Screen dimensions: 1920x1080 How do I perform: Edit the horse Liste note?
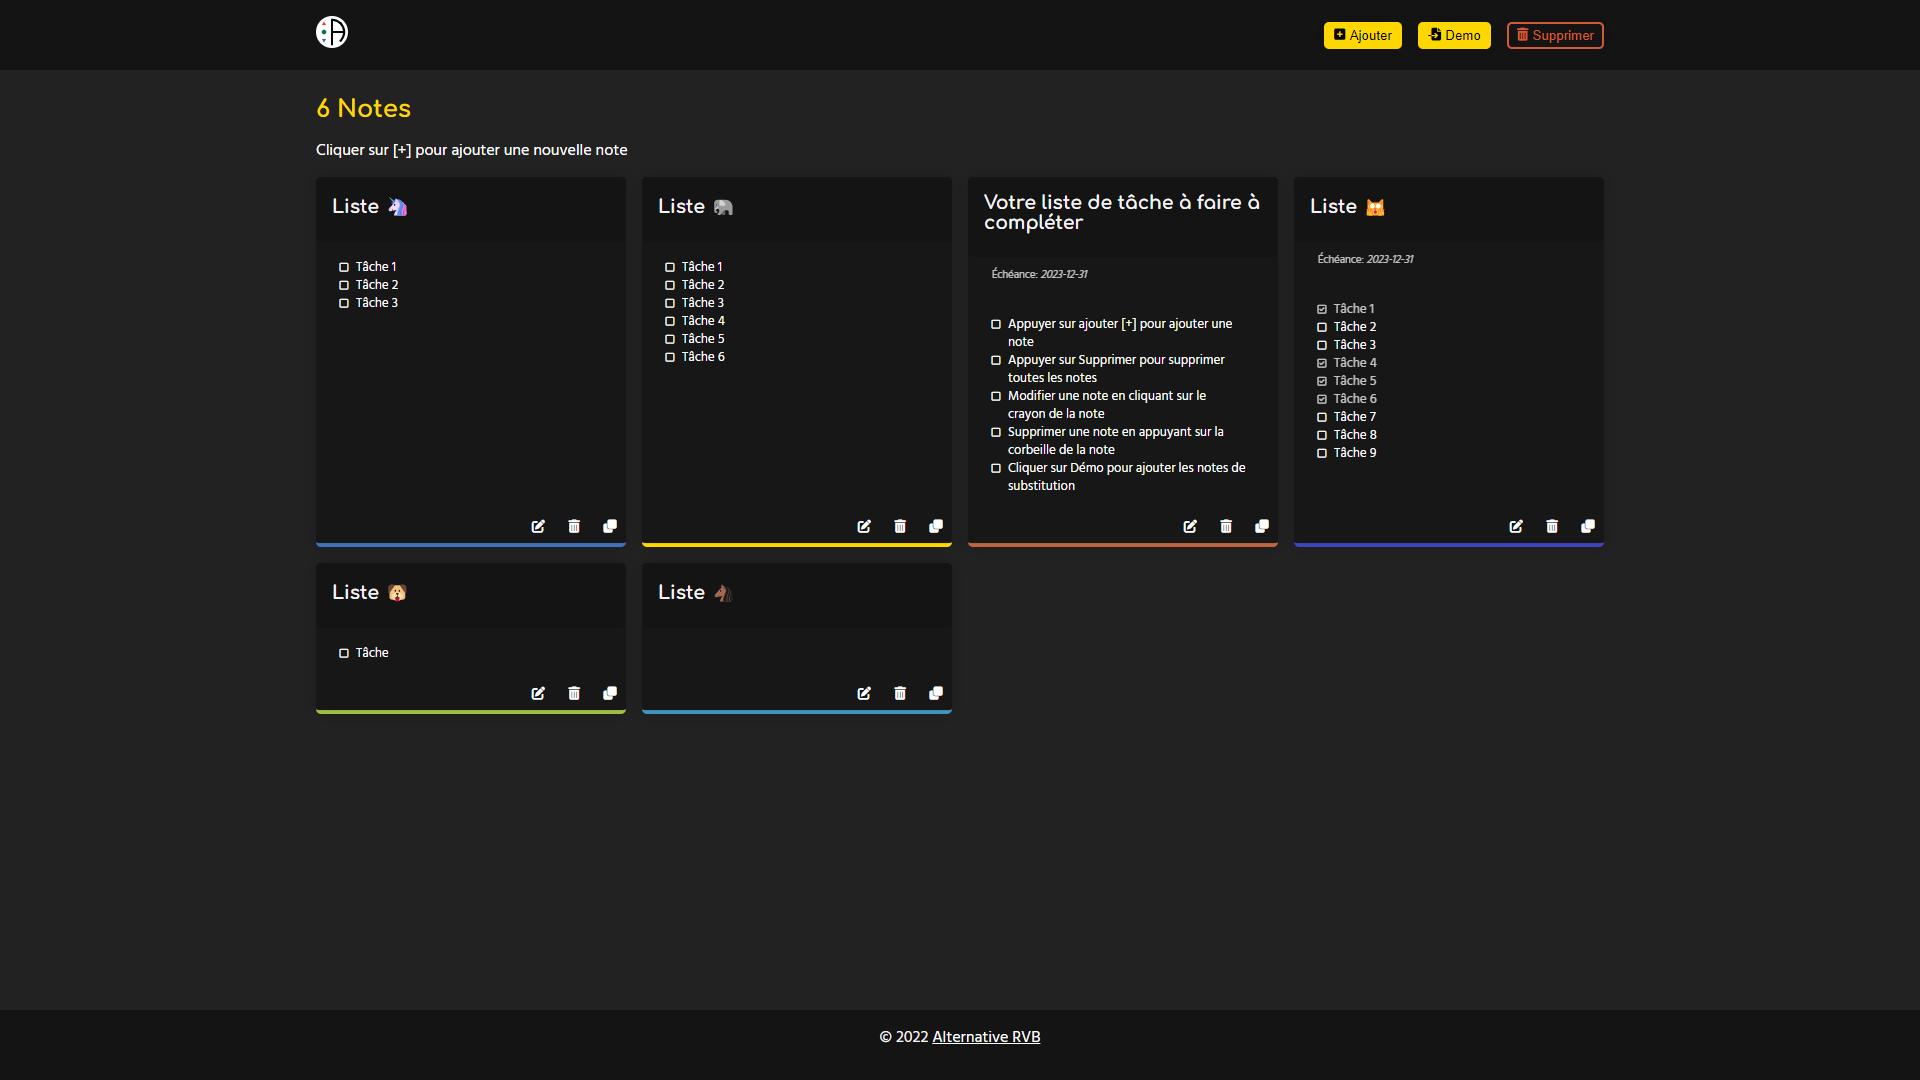tap(864, 693)
